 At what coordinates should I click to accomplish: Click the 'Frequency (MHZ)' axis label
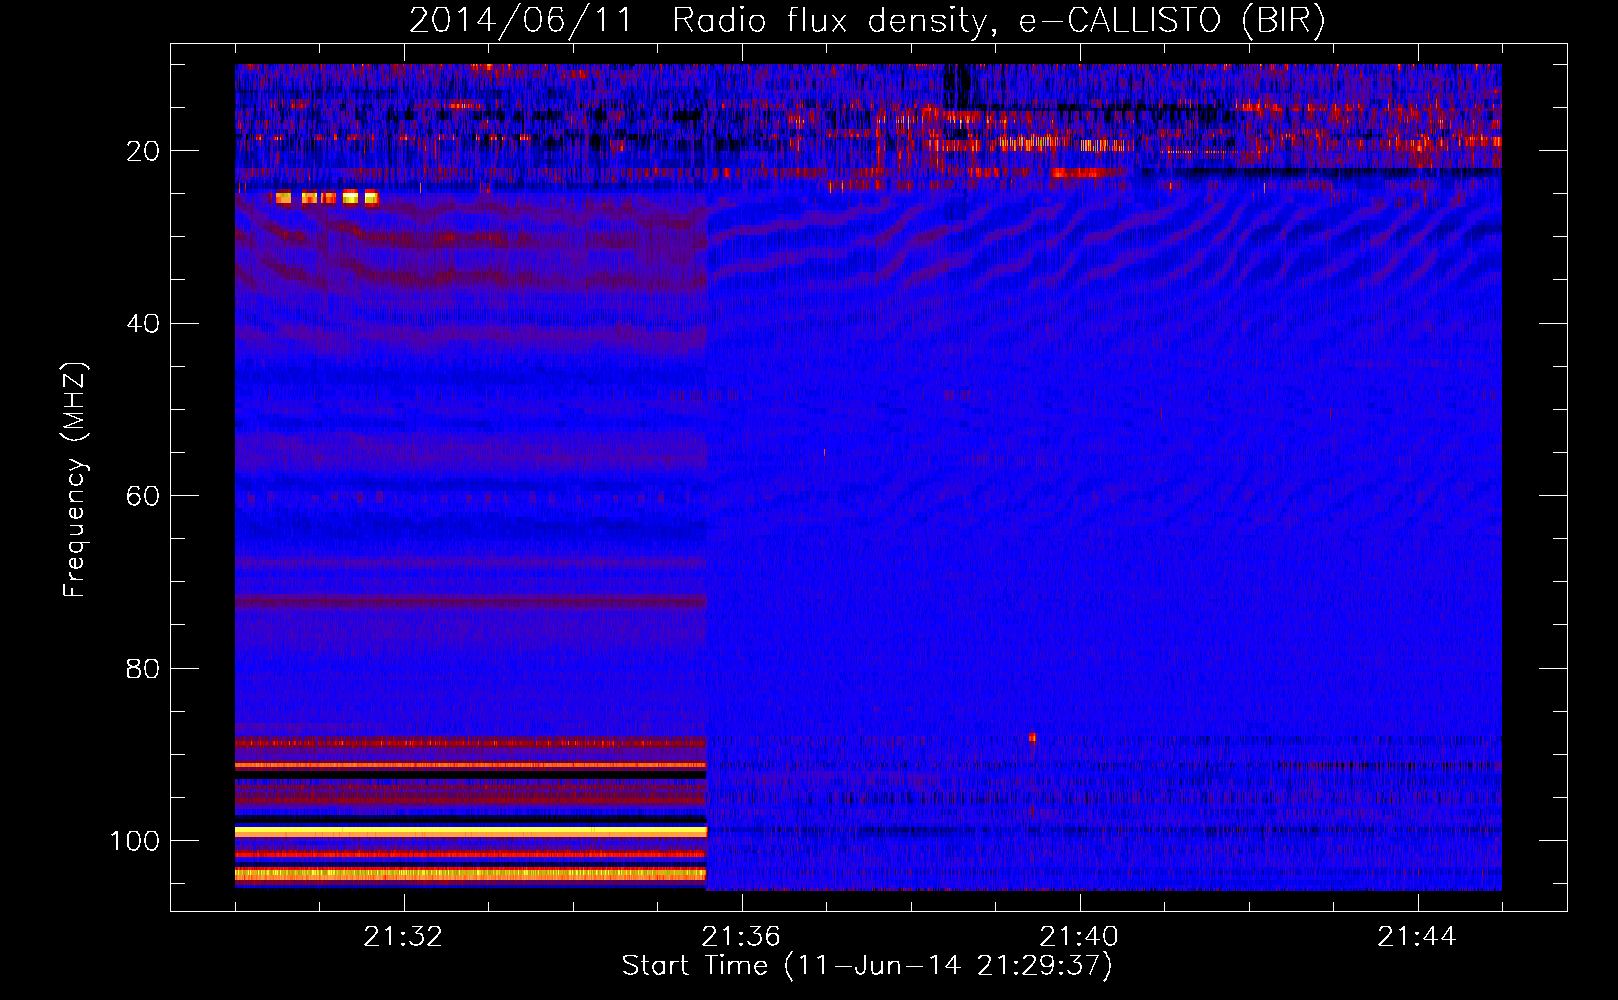coord(75,480)
